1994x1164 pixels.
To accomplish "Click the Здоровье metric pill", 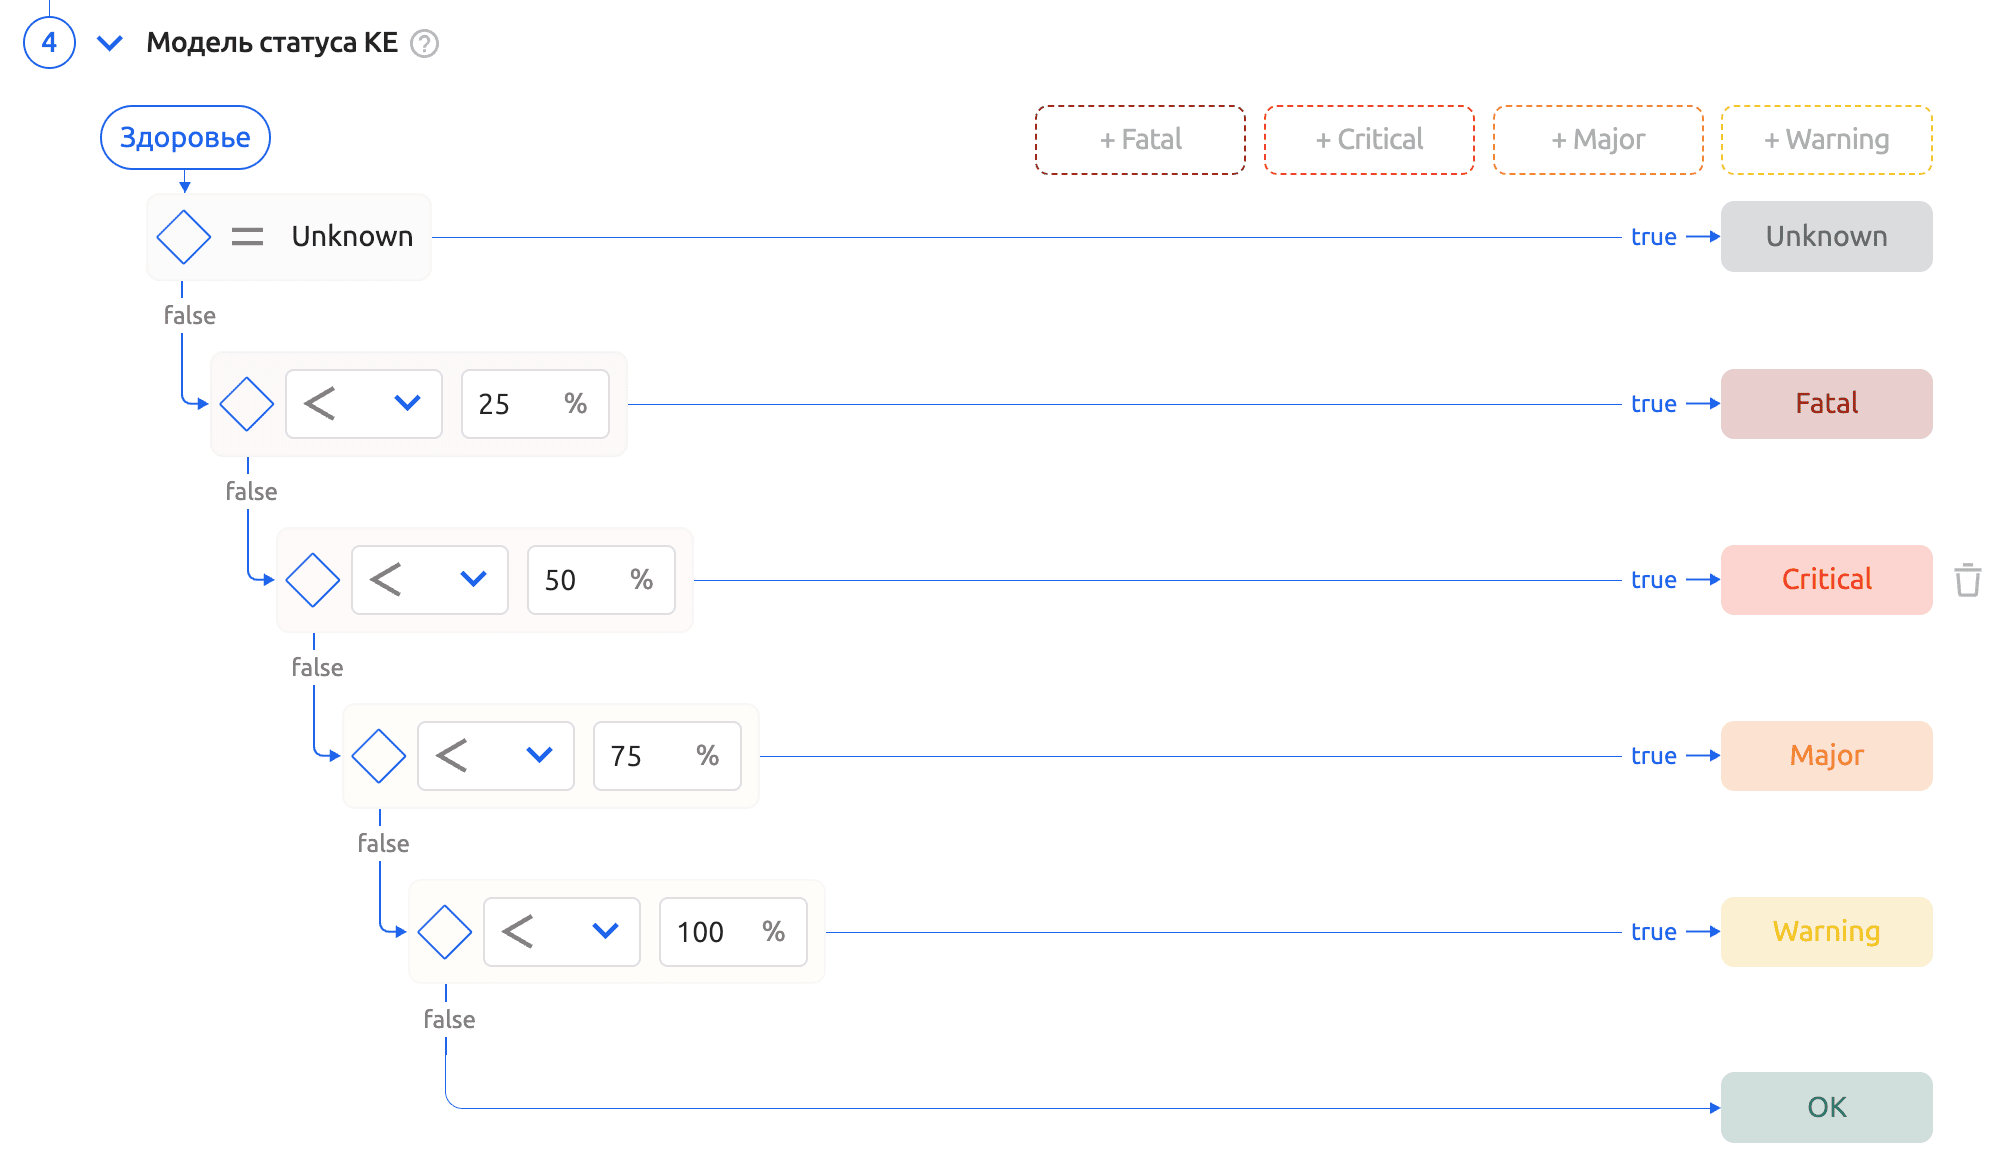I will [185, 138].
